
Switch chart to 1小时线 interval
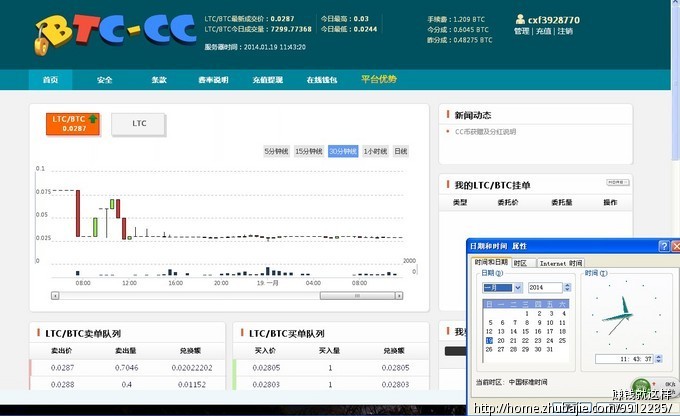[x=376, y=151]
